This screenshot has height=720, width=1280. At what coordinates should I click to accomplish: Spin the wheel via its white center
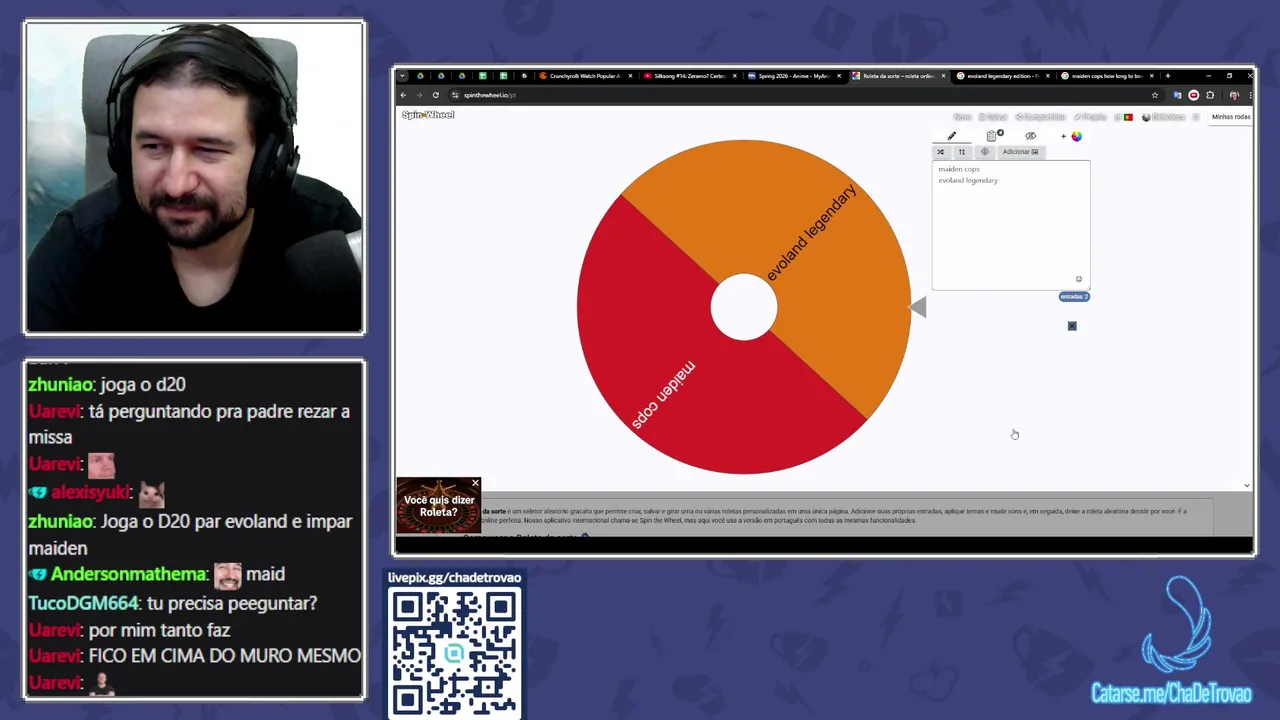(x=744, y=307)
